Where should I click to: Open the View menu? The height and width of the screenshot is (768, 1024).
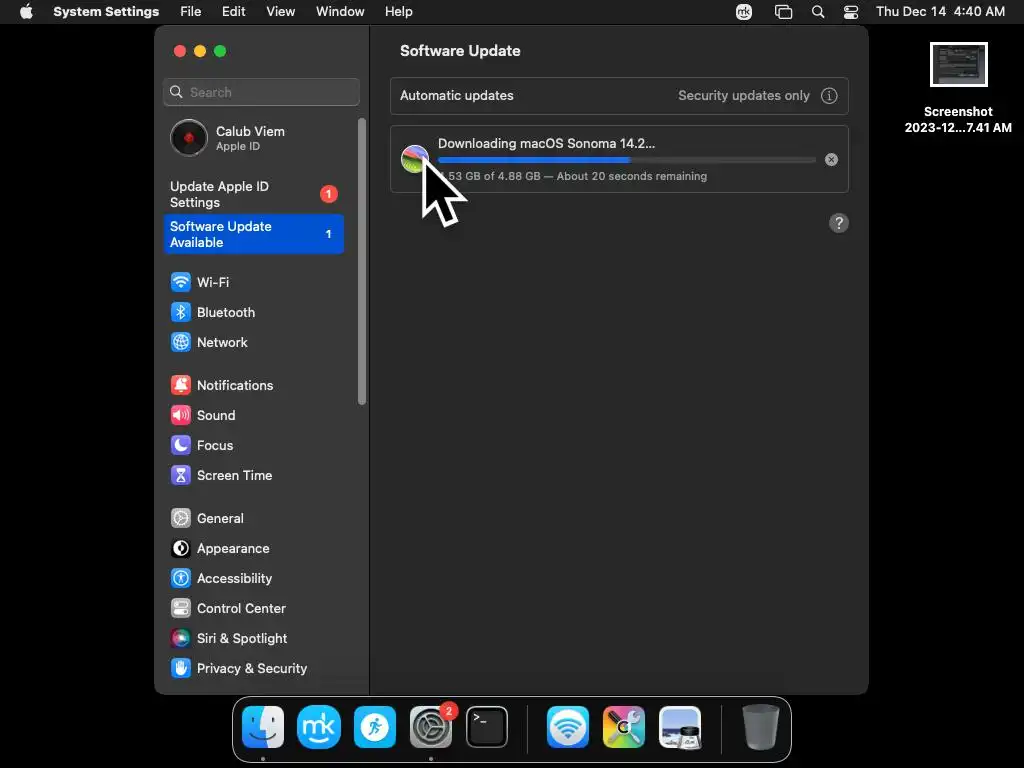tap(281, 12)
